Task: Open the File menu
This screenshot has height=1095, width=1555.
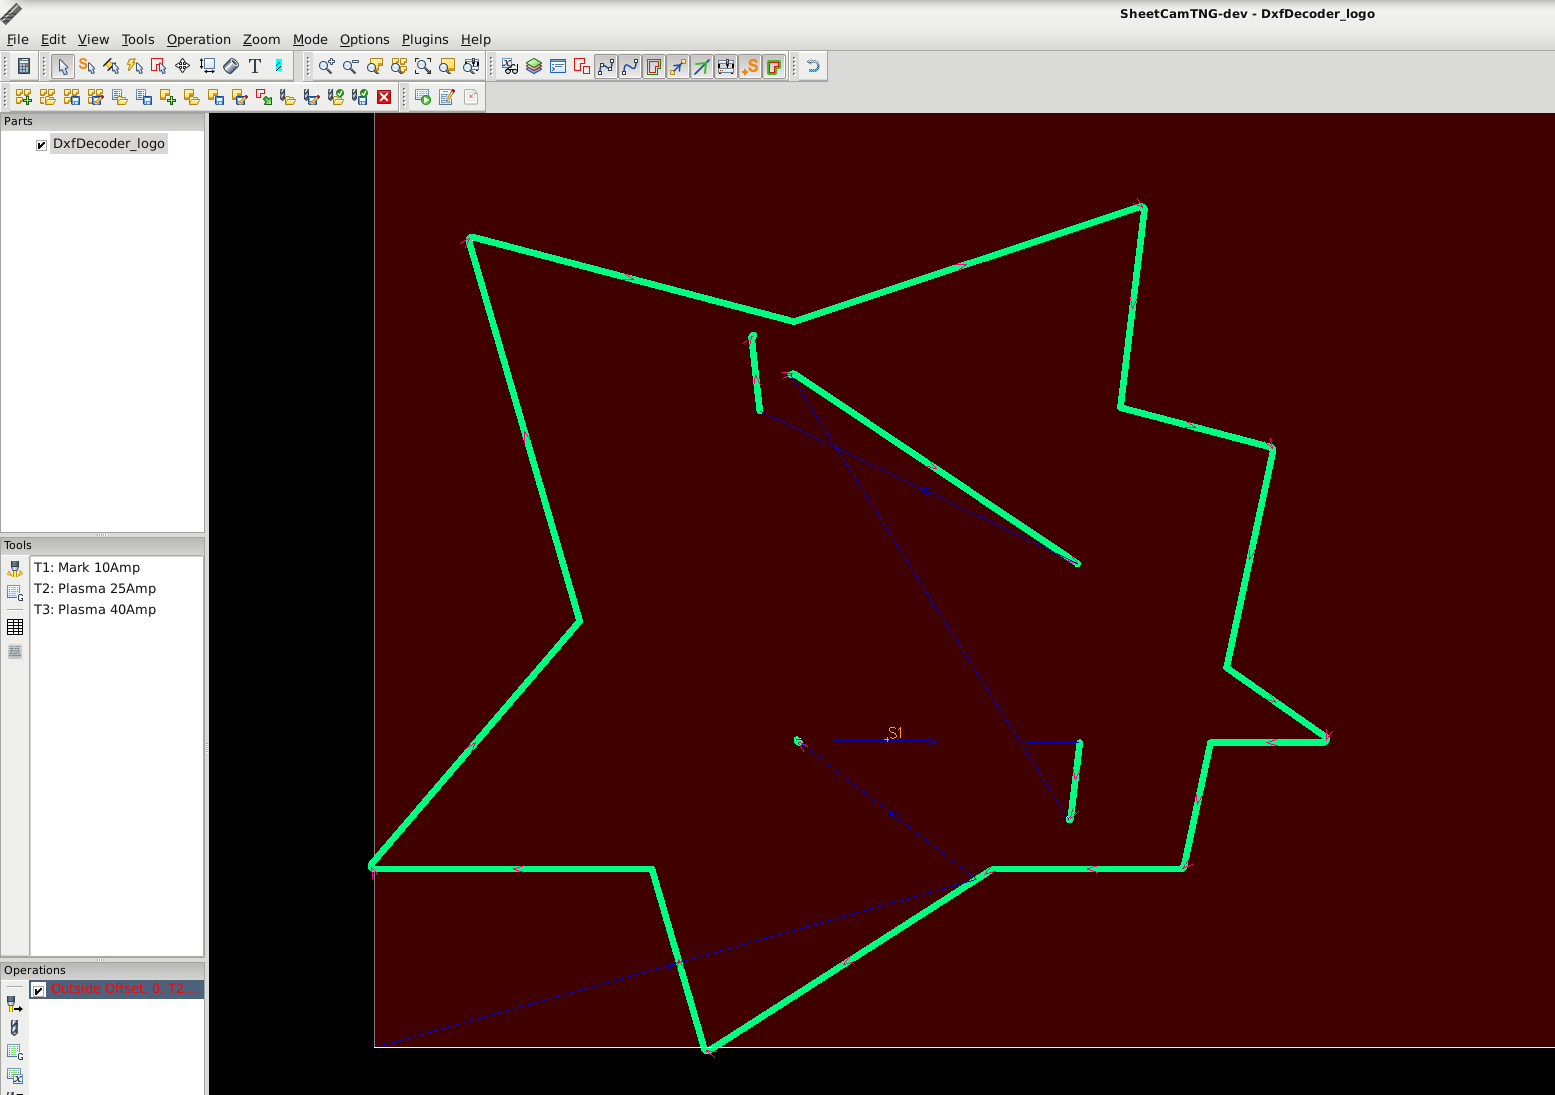Action: (x=18, y=39)
